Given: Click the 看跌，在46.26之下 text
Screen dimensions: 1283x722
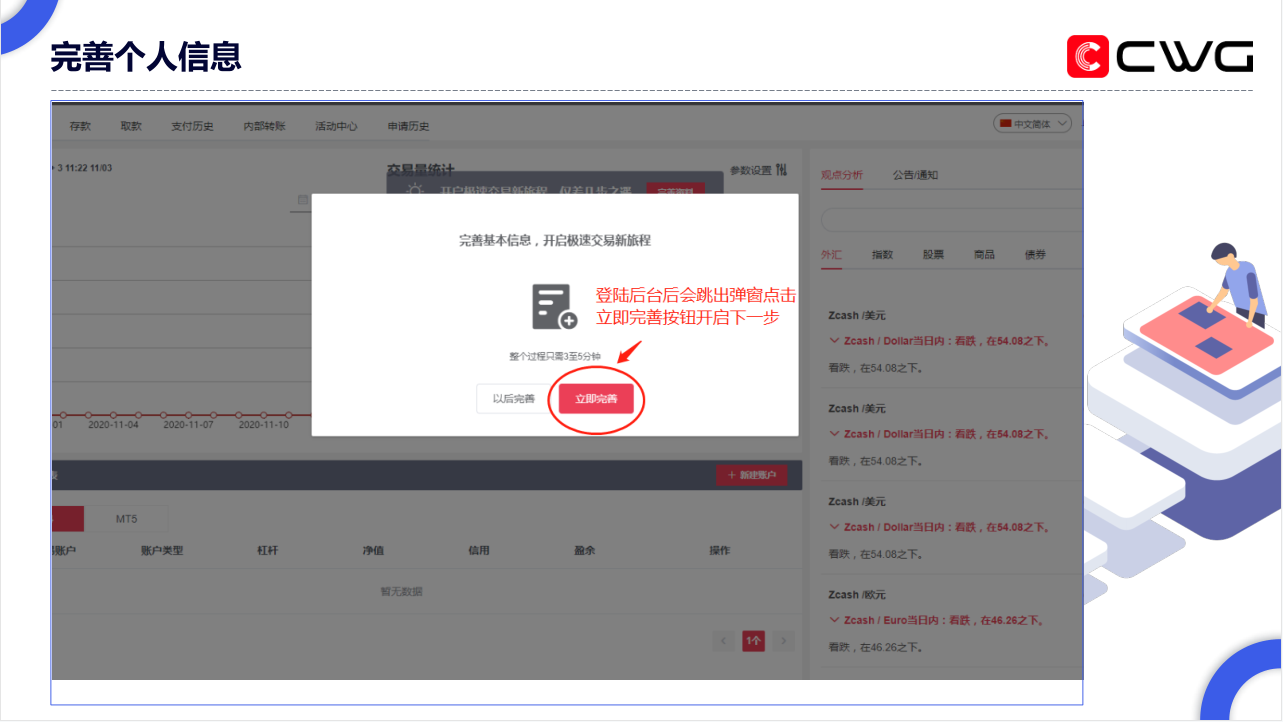Looking at the screenshot, I should 875,647.
